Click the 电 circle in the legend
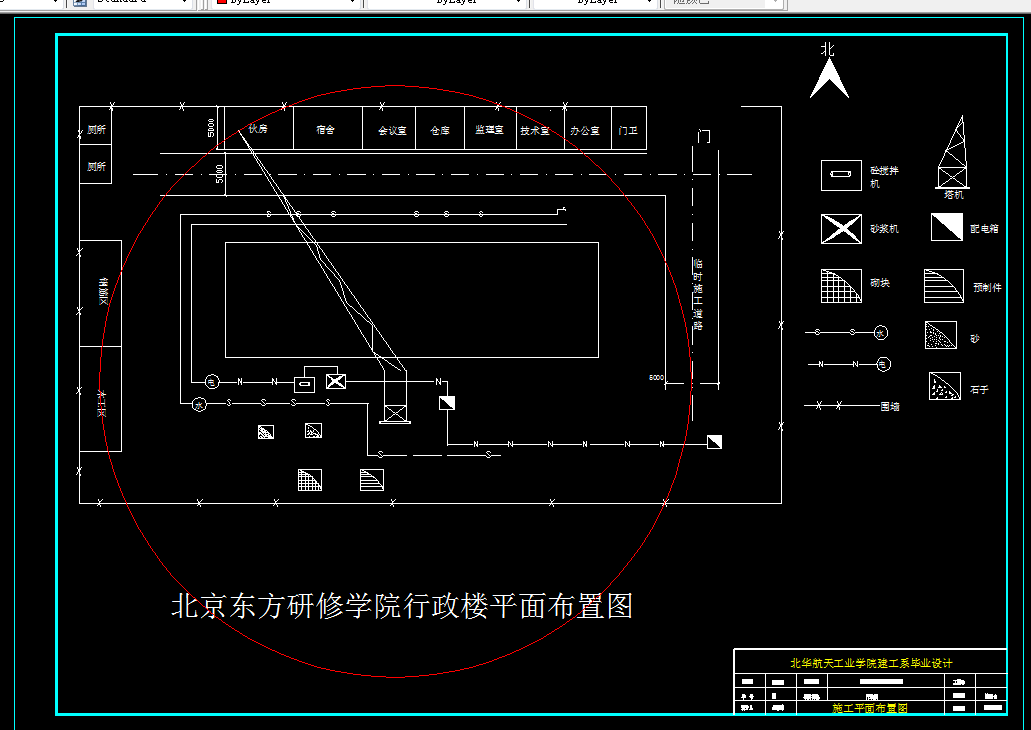Image resolution: width=1031 pixels, height=730 pixels. tap(884, 364)
